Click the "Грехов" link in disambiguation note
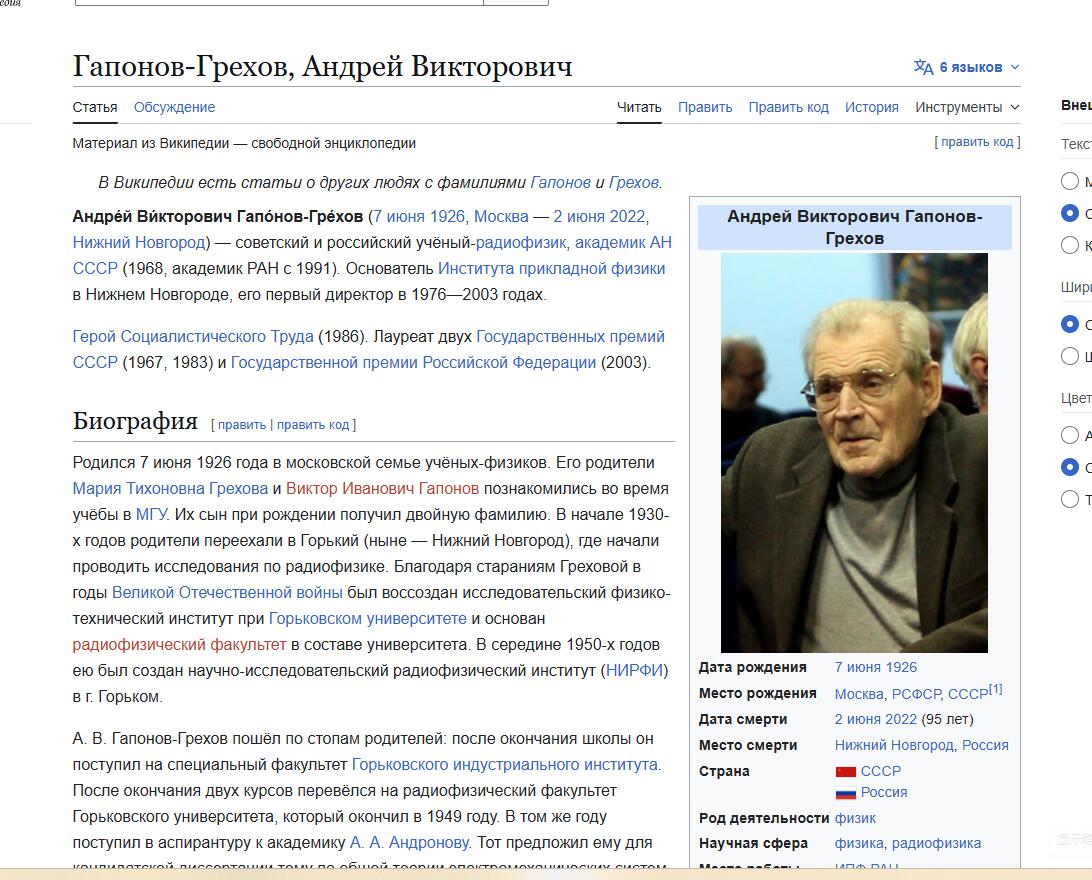This screenshot has height=880, width=1092. point(634,182)
